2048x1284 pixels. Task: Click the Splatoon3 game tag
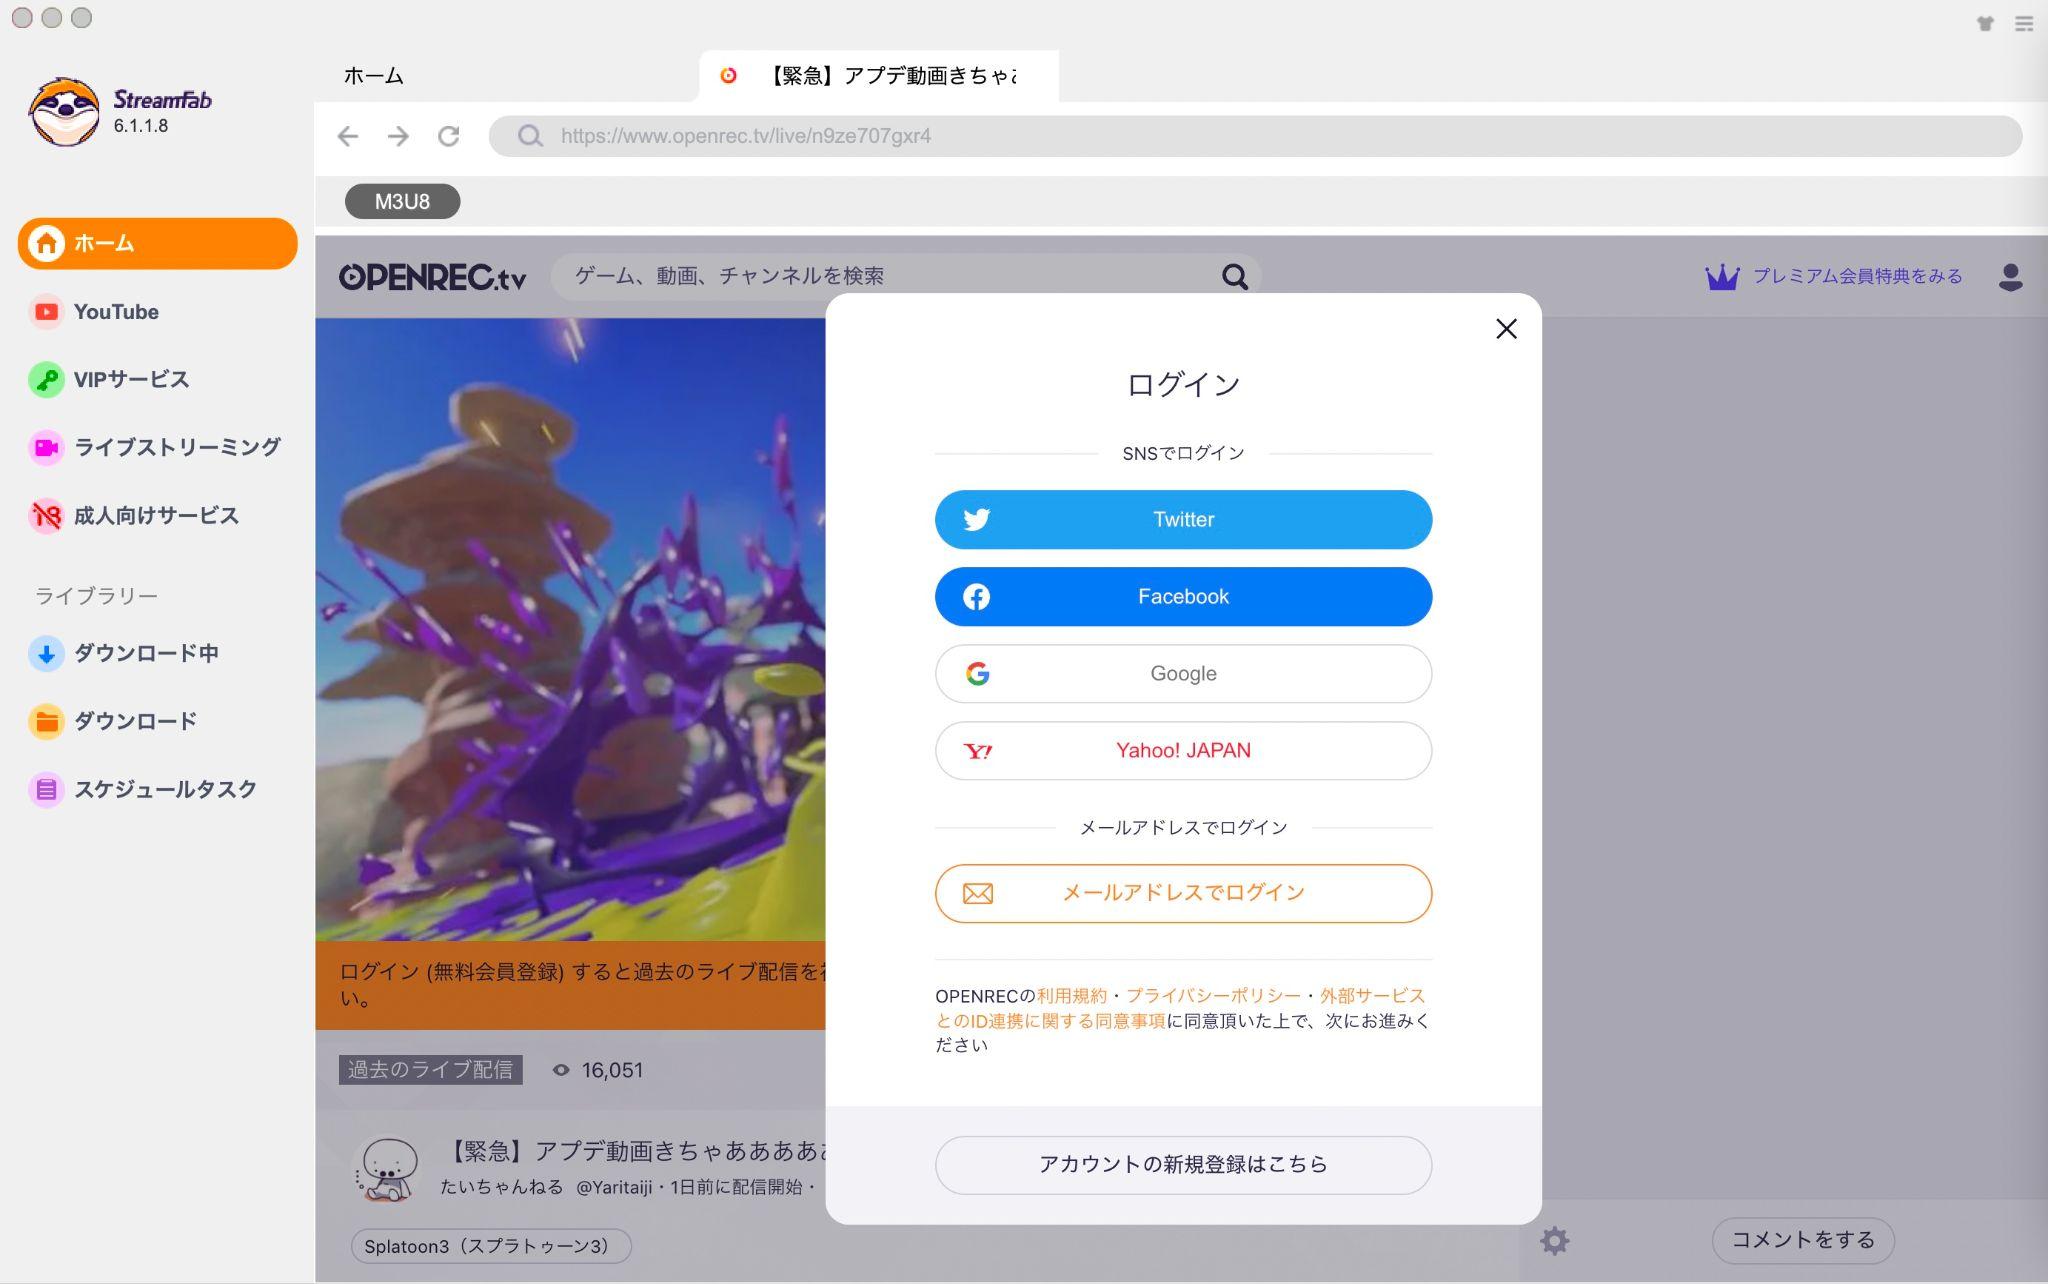pos(491,1247)
